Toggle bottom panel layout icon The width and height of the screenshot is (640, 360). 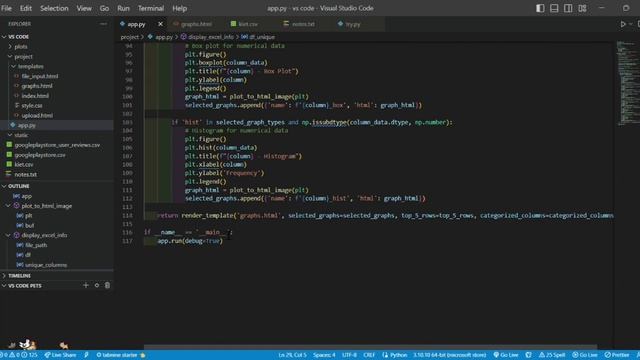click(x=554, y=8)
